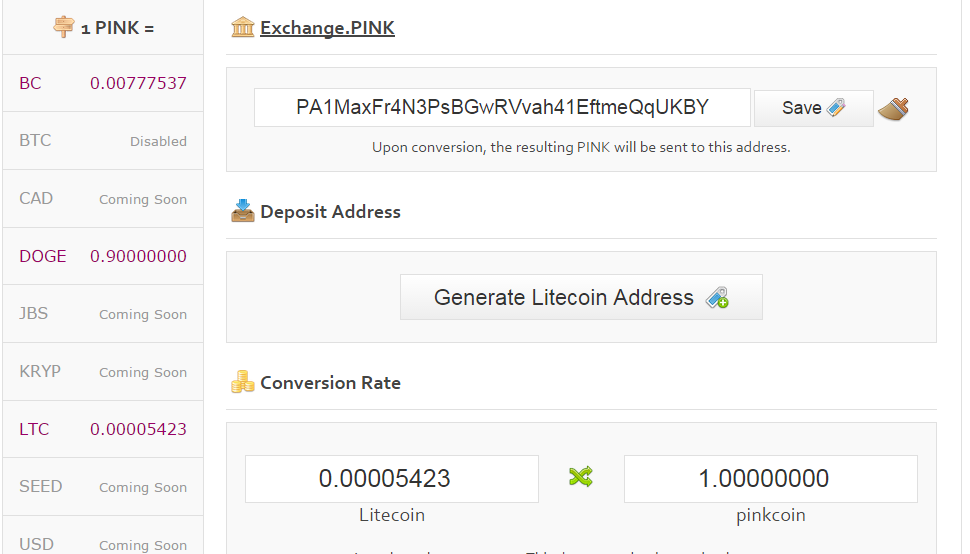The image size is (970, 554).
Task: Select the DOGE currency row
Action: (103, 256)
